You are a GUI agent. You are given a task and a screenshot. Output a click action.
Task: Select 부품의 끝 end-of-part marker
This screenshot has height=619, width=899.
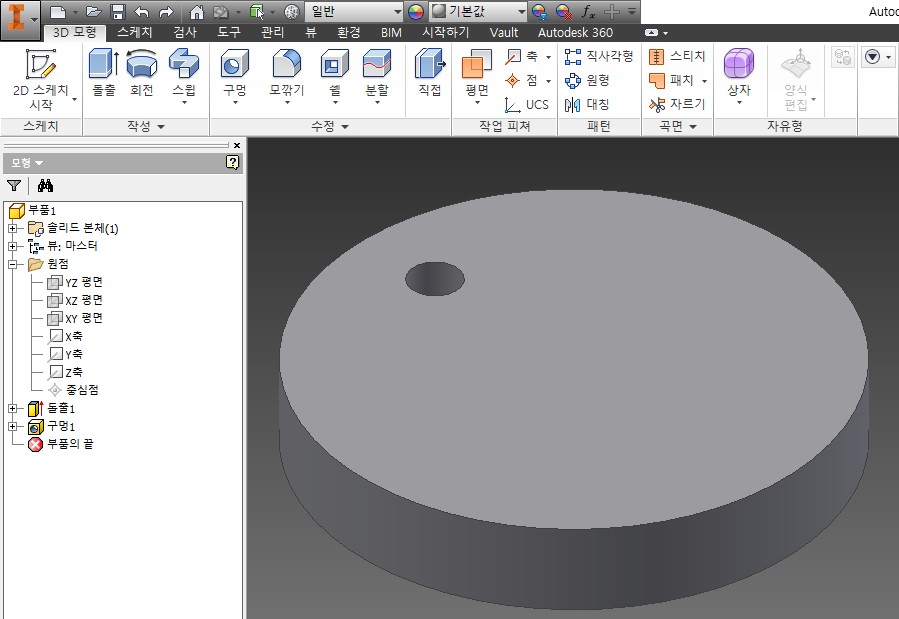(61, 444)
